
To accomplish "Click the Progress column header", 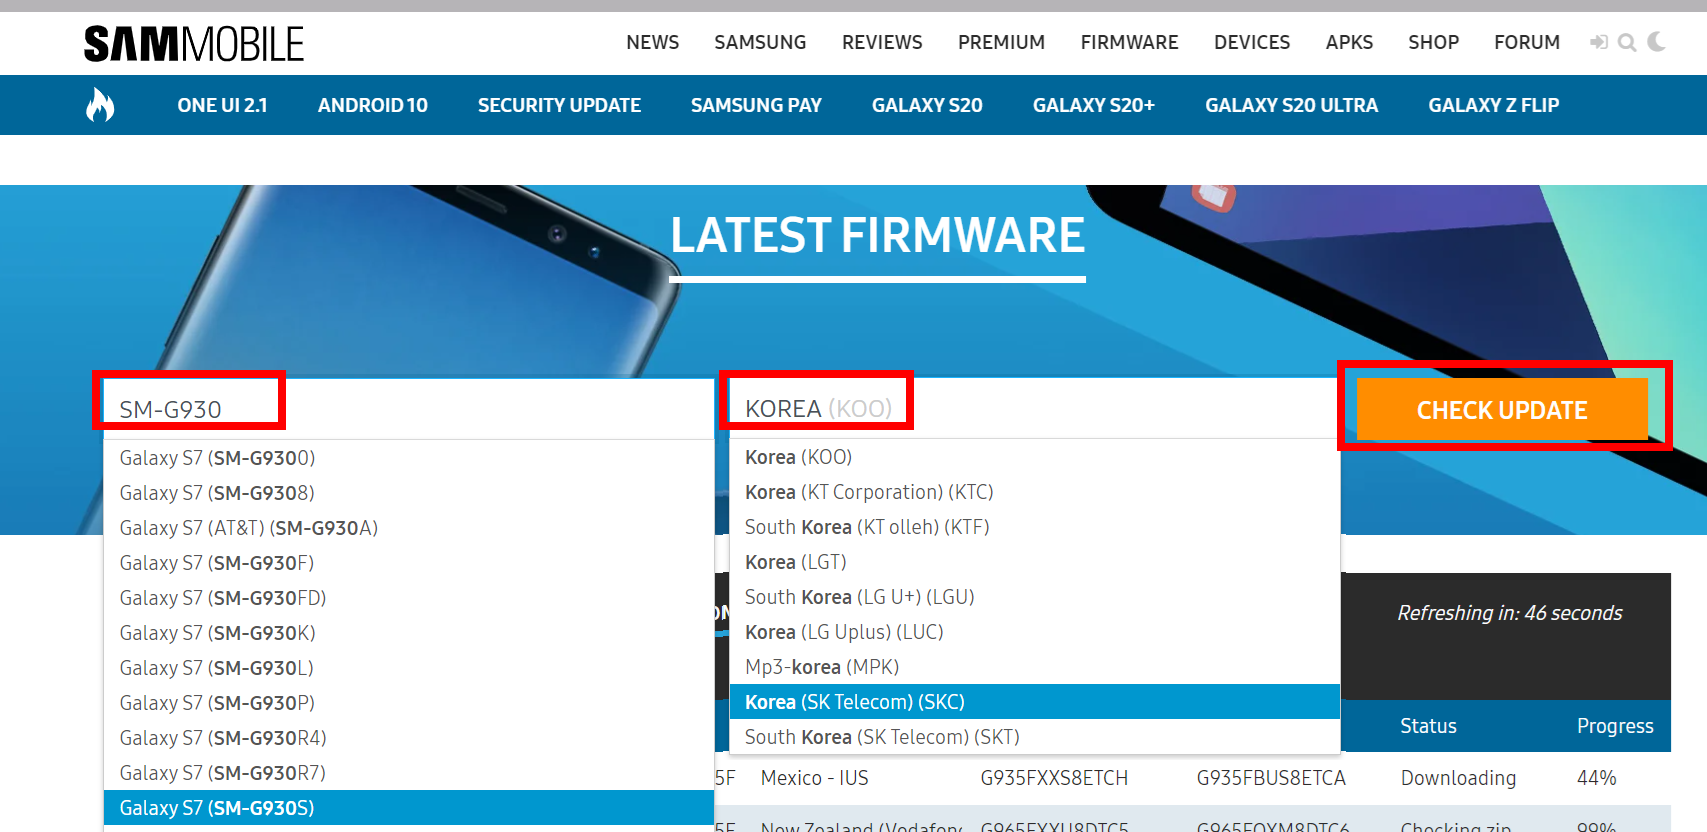I will pyautogui.click(x=1615, y=726).
